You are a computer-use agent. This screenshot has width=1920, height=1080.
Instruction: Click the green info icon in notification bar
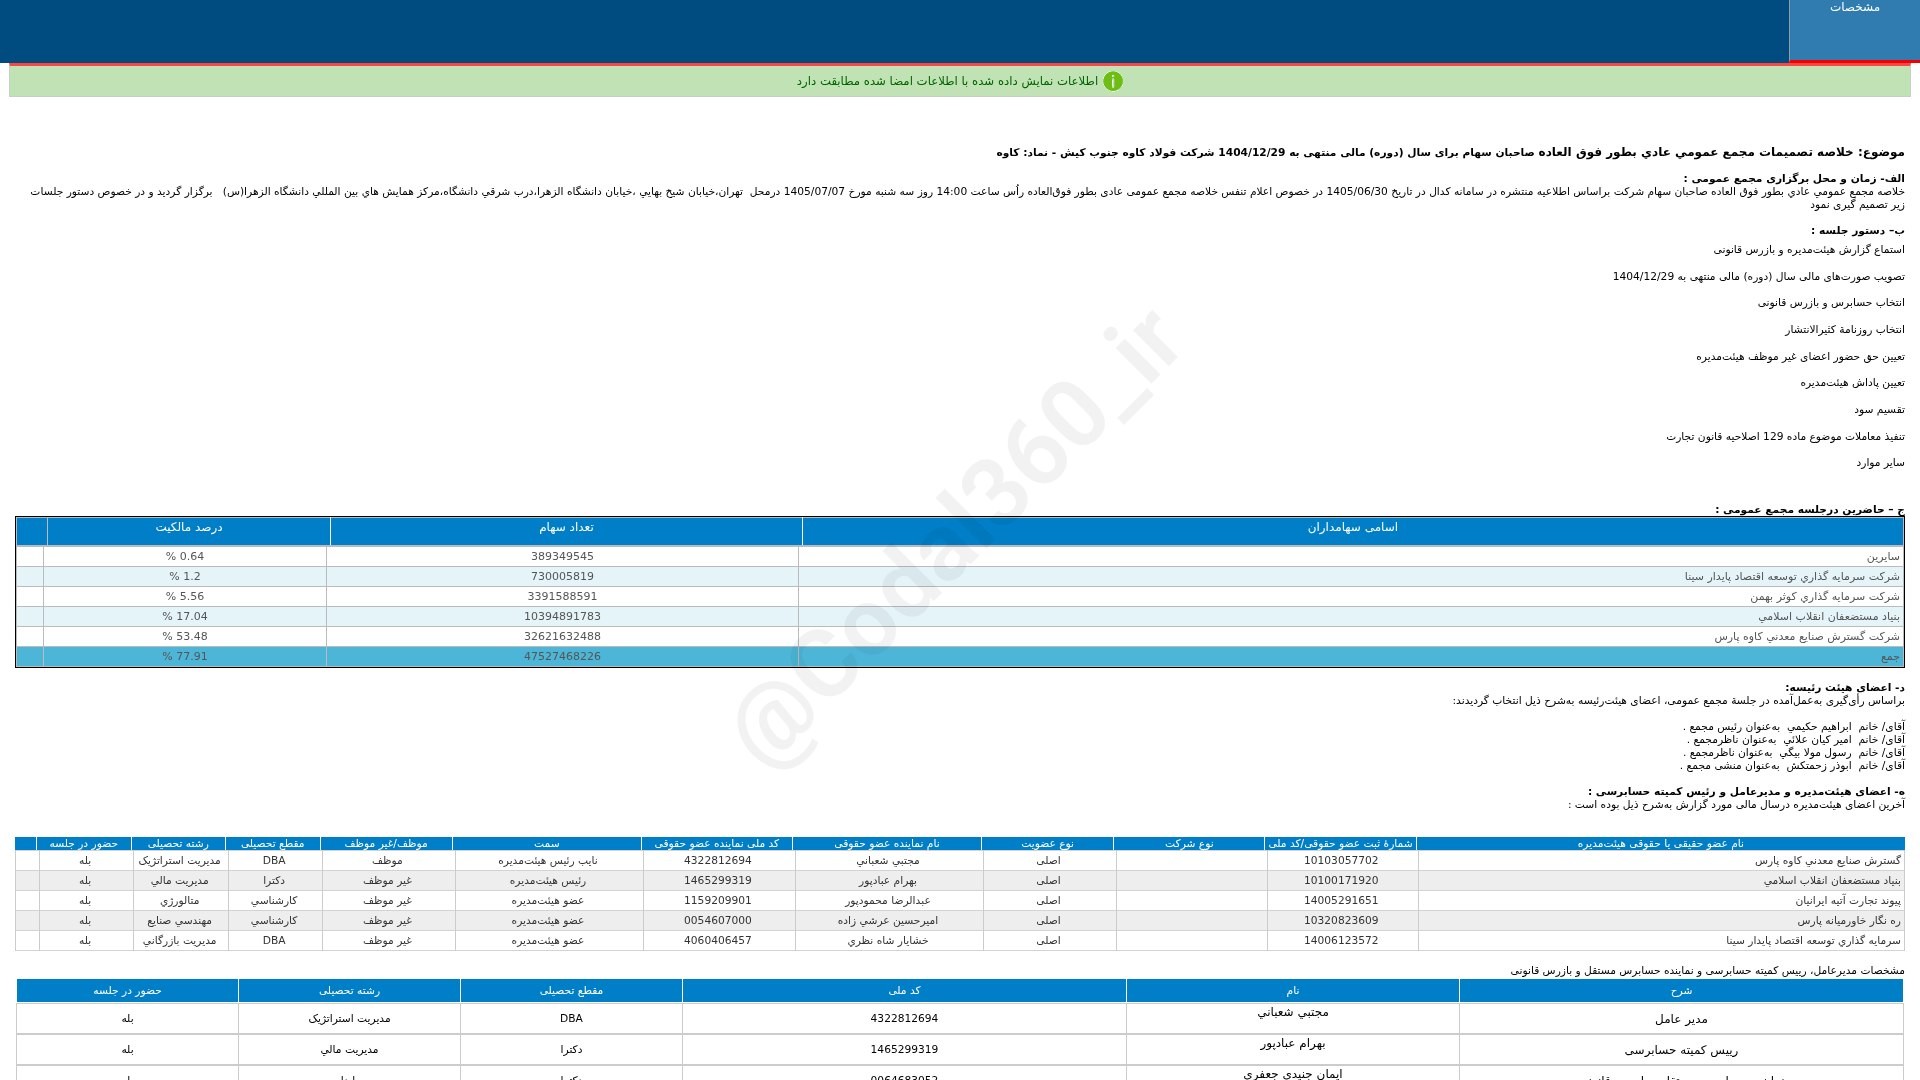(x=1113, y=81)
